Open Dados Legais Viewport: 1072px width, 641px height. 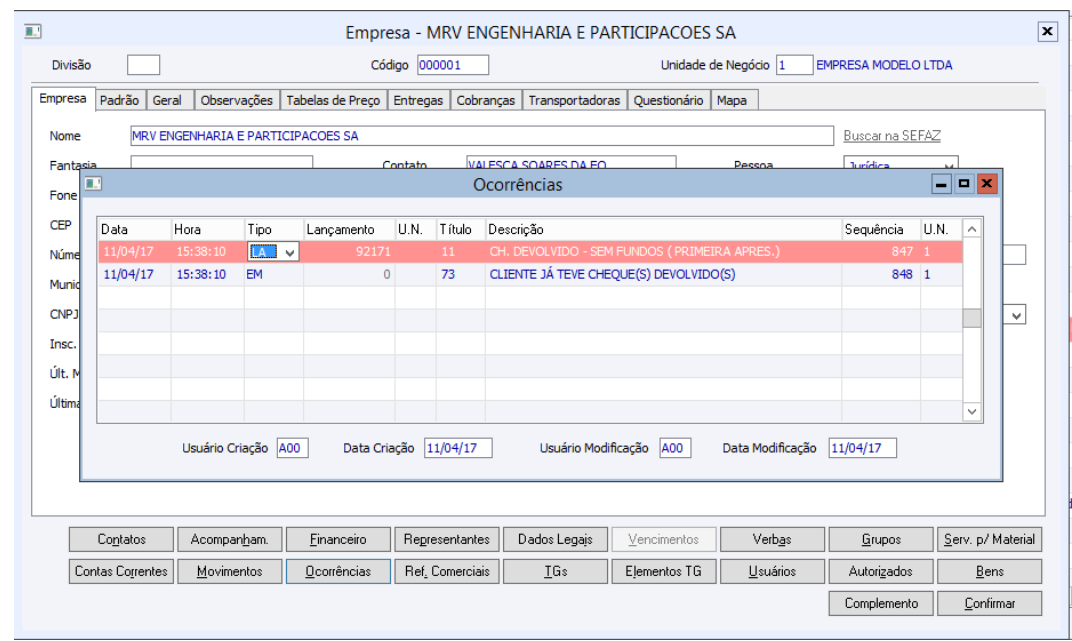click(555, 539)
